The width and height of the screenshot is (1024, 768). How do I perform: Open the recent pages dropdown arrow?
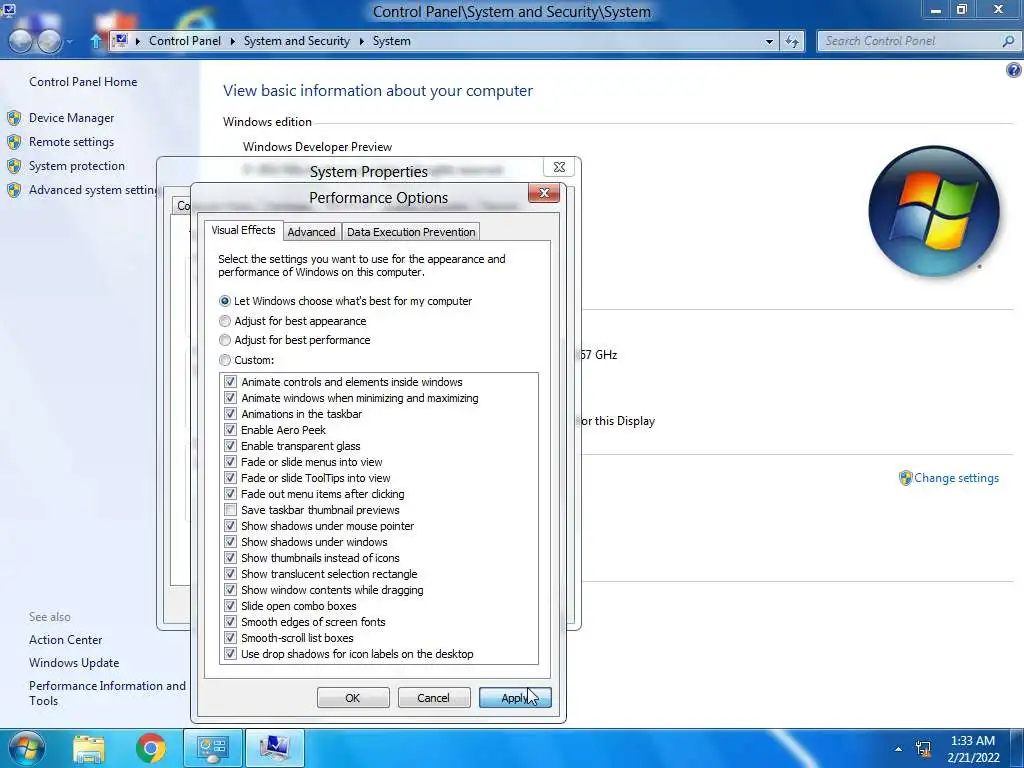point(70,42)
